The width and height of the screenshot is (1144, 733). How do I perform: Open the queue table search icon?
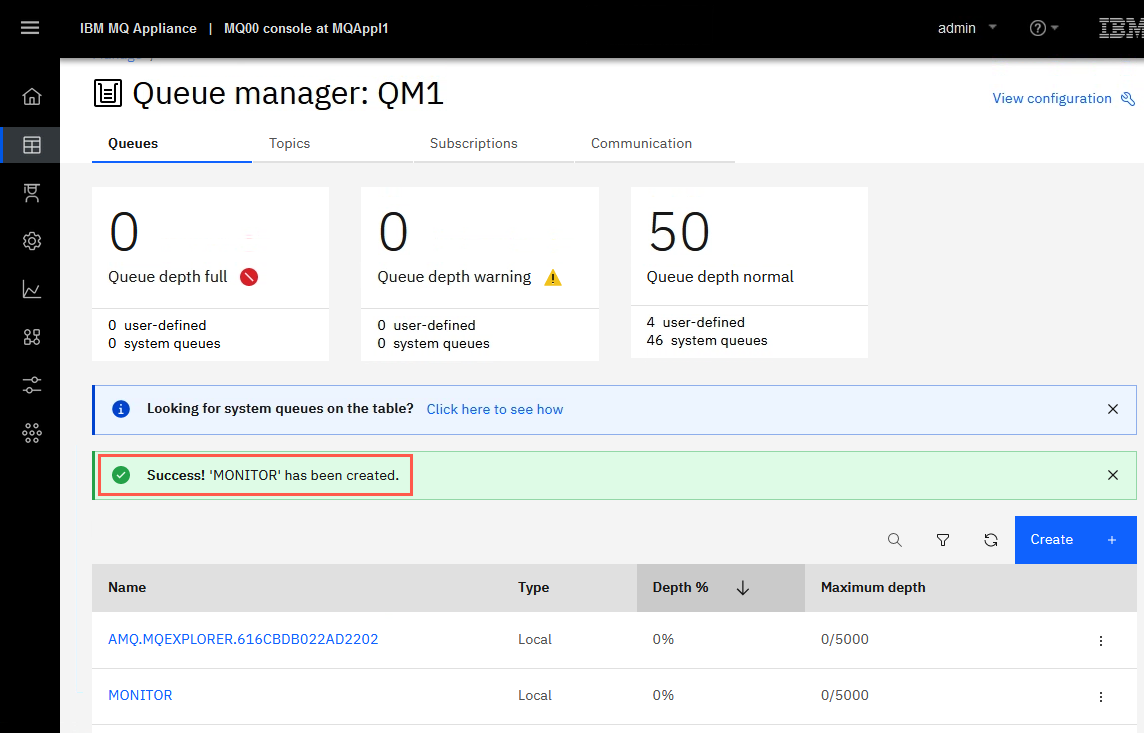click(894, 540)
